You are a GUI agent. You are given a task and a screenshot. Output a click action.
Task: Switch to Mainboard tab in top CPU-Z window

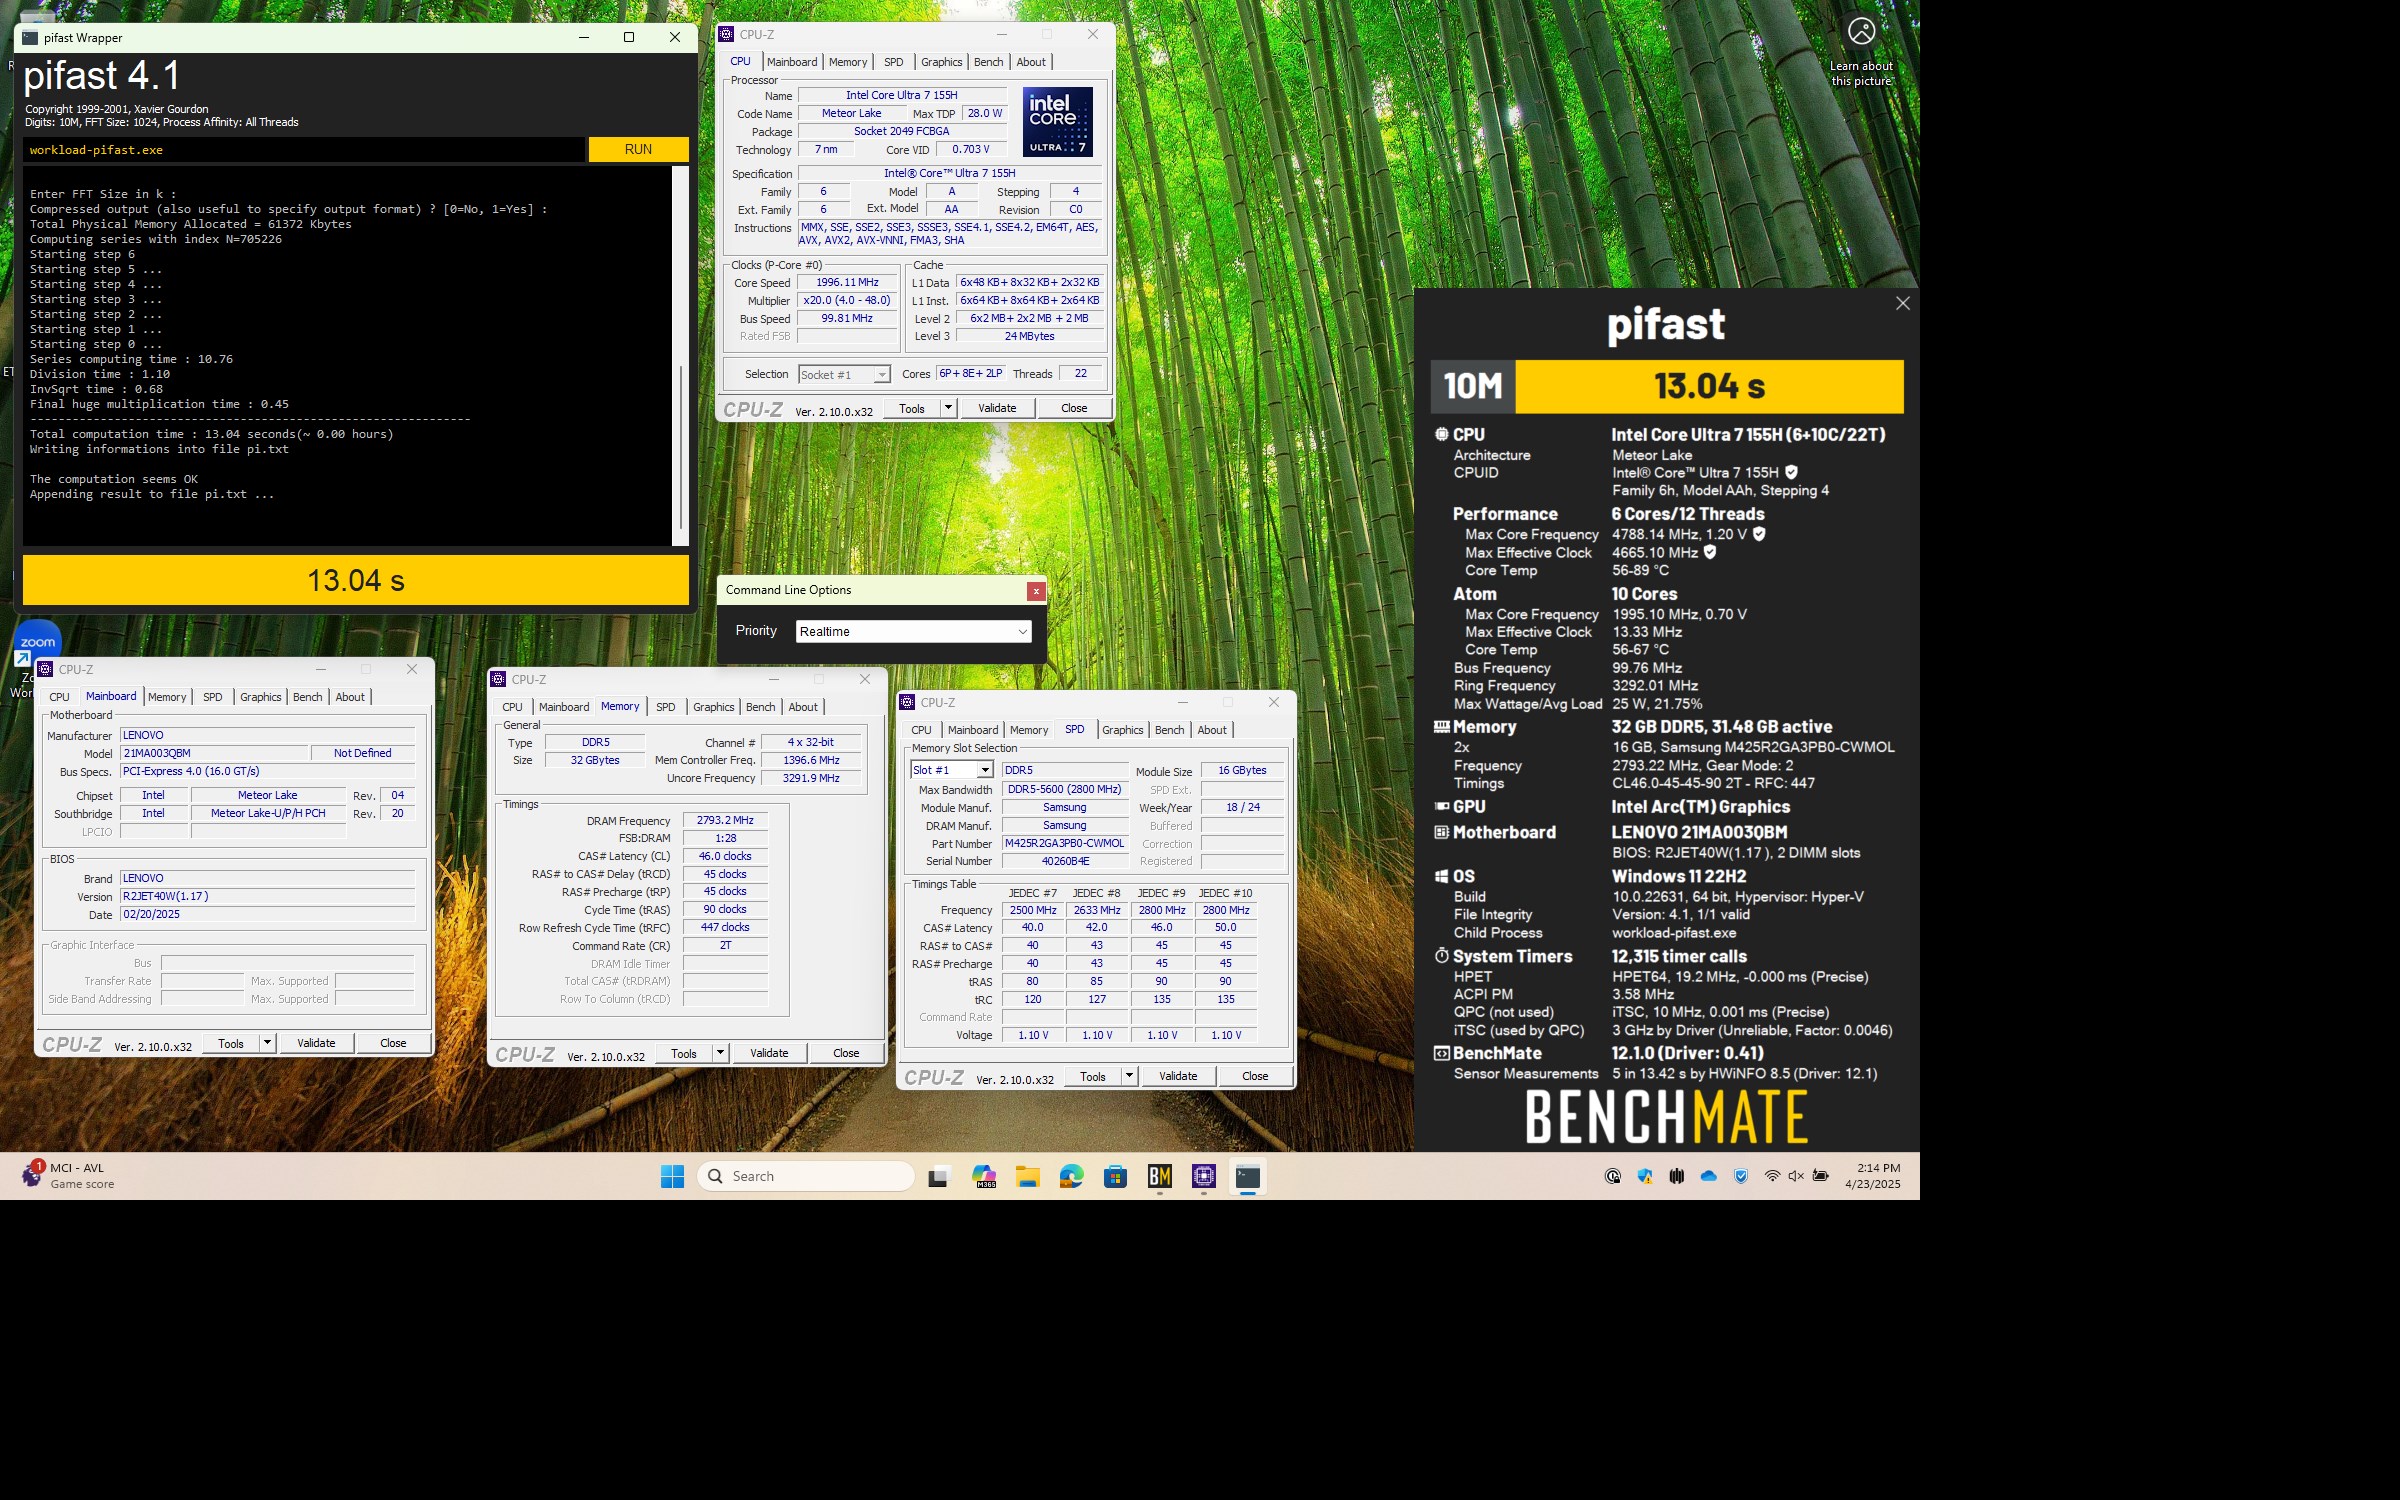pos(792,62)
